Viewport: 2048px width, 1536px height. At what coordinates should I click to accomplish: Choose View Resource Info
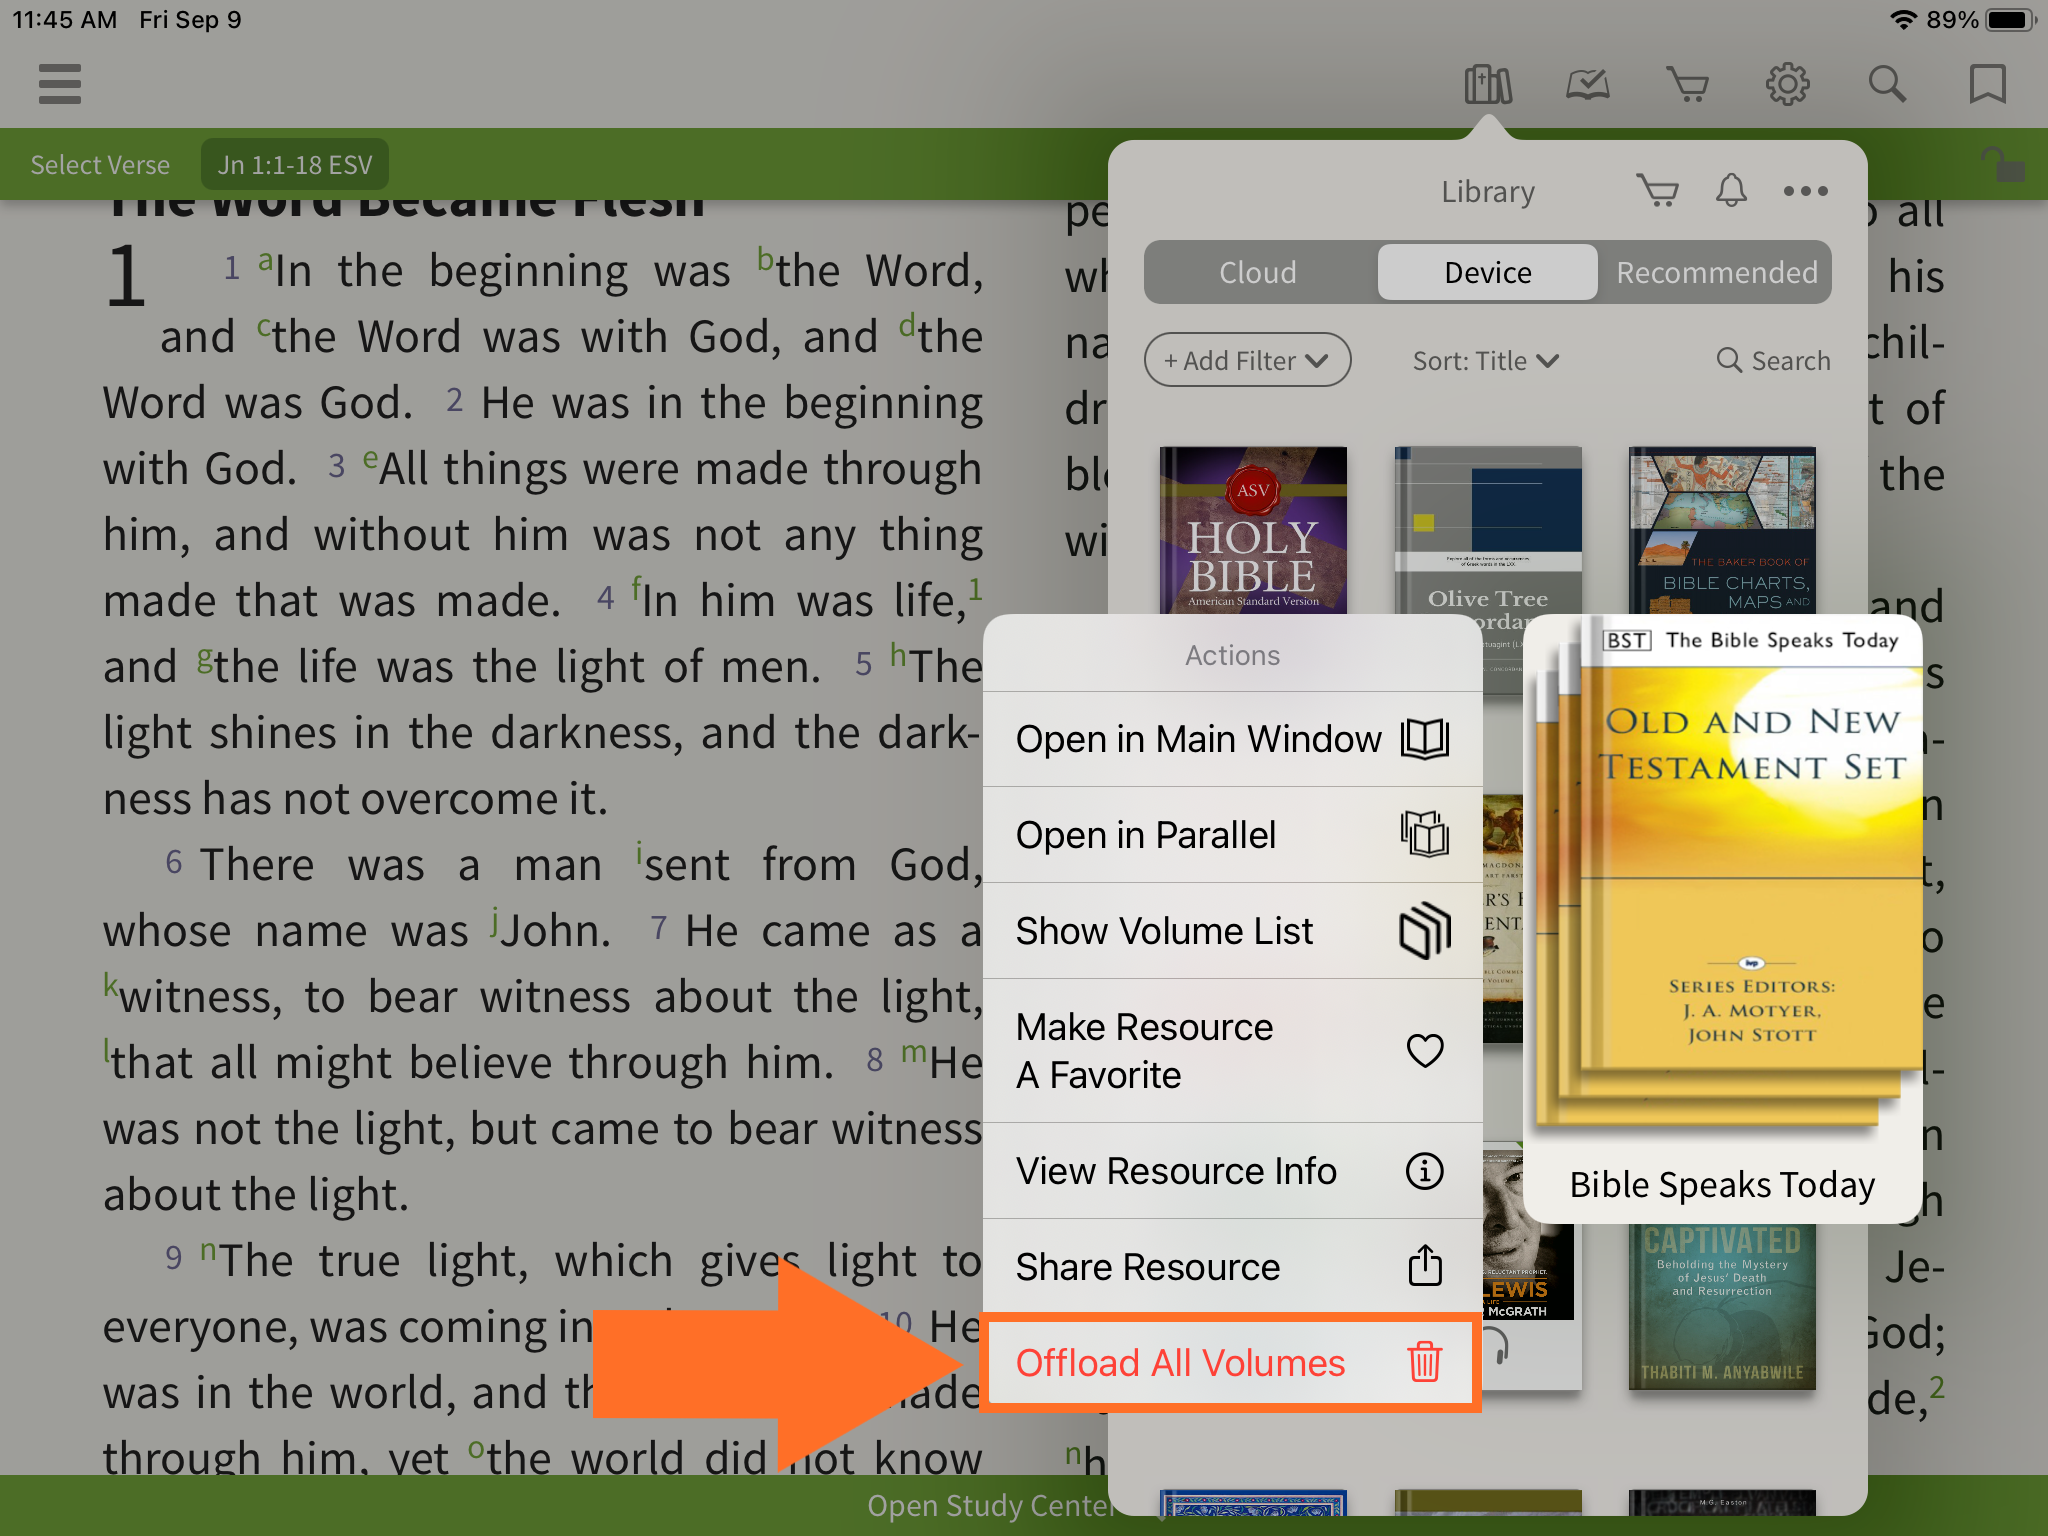[1232, 1171]
